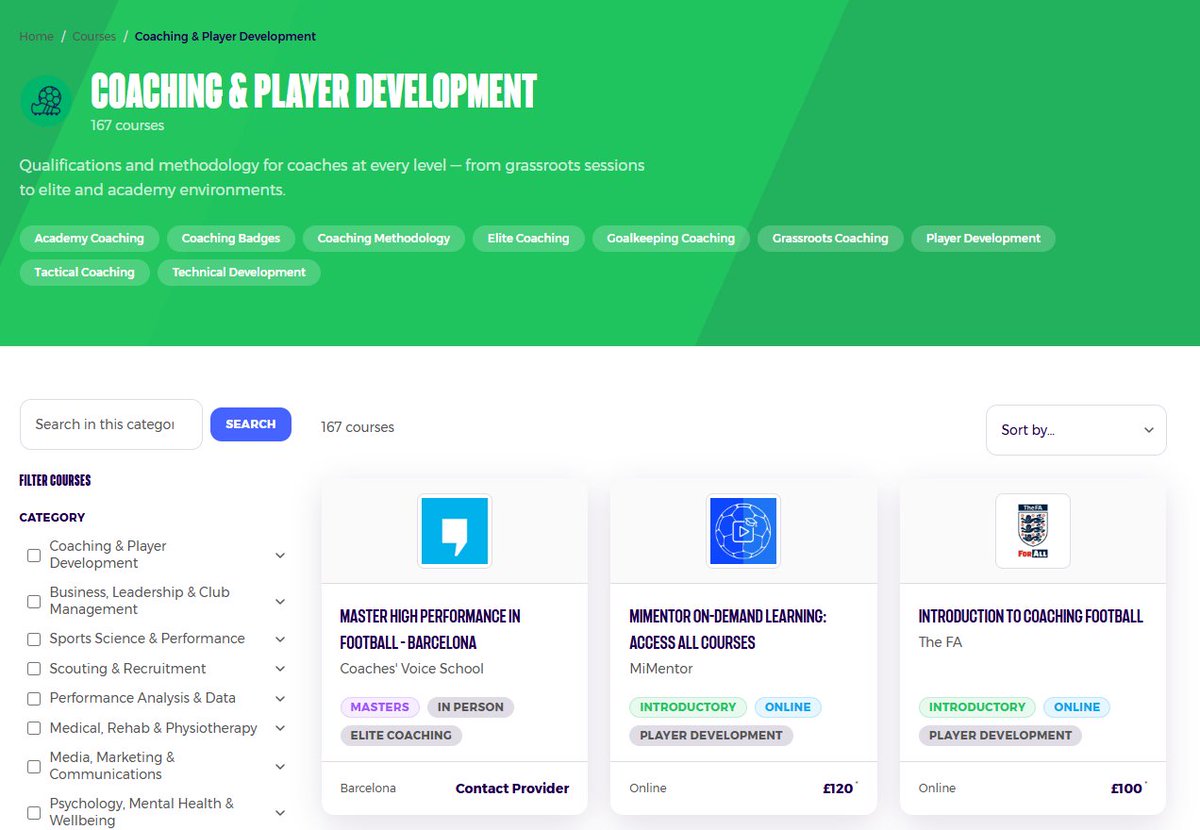
Task: Check Media, Marketing & Communications filter
Action: (34, 766)
